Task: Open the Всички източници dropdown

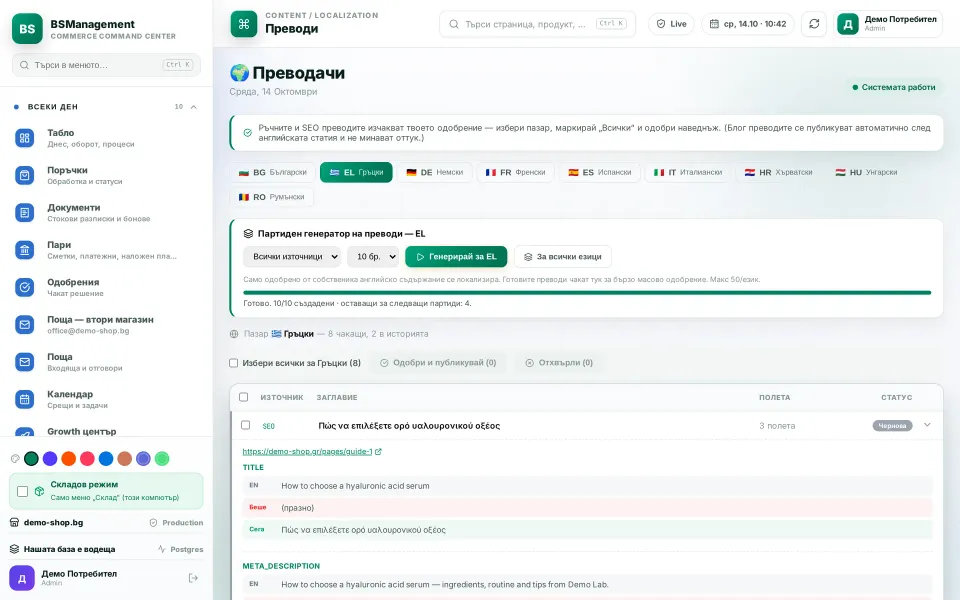Action: click(292, 257)
